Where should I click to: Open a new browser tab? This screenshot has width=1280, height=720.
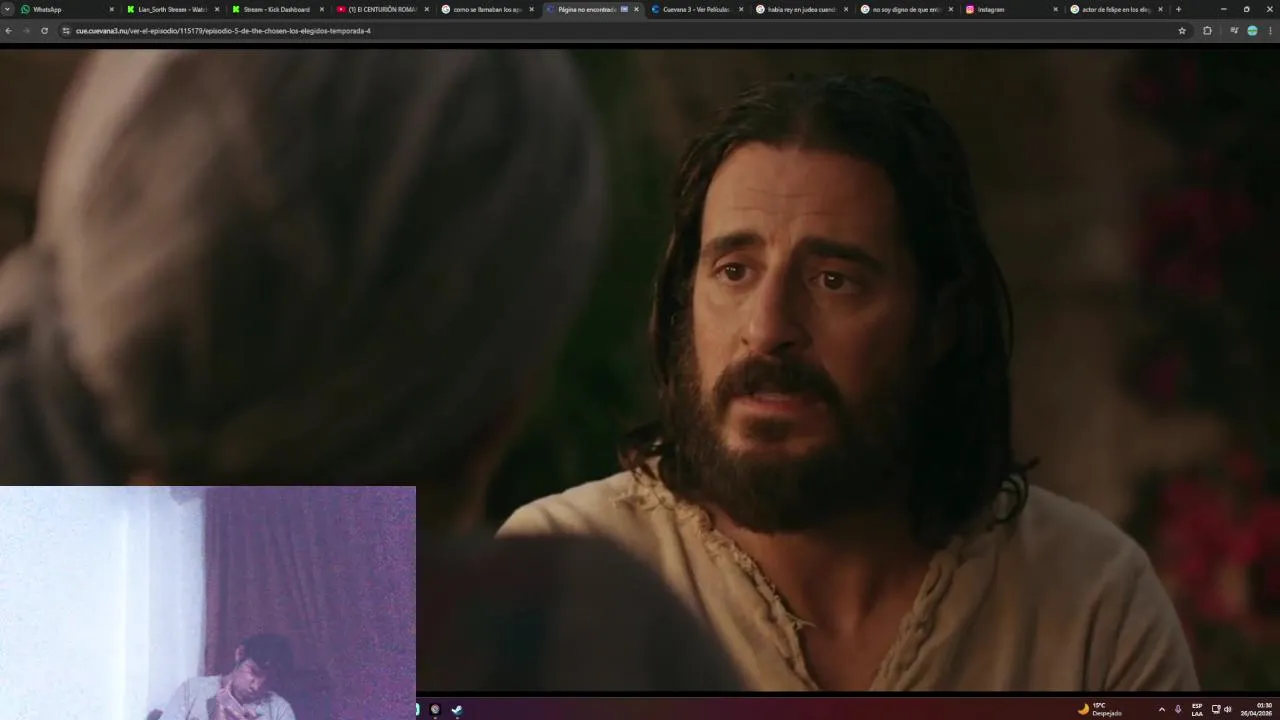tap(1178, 9)
